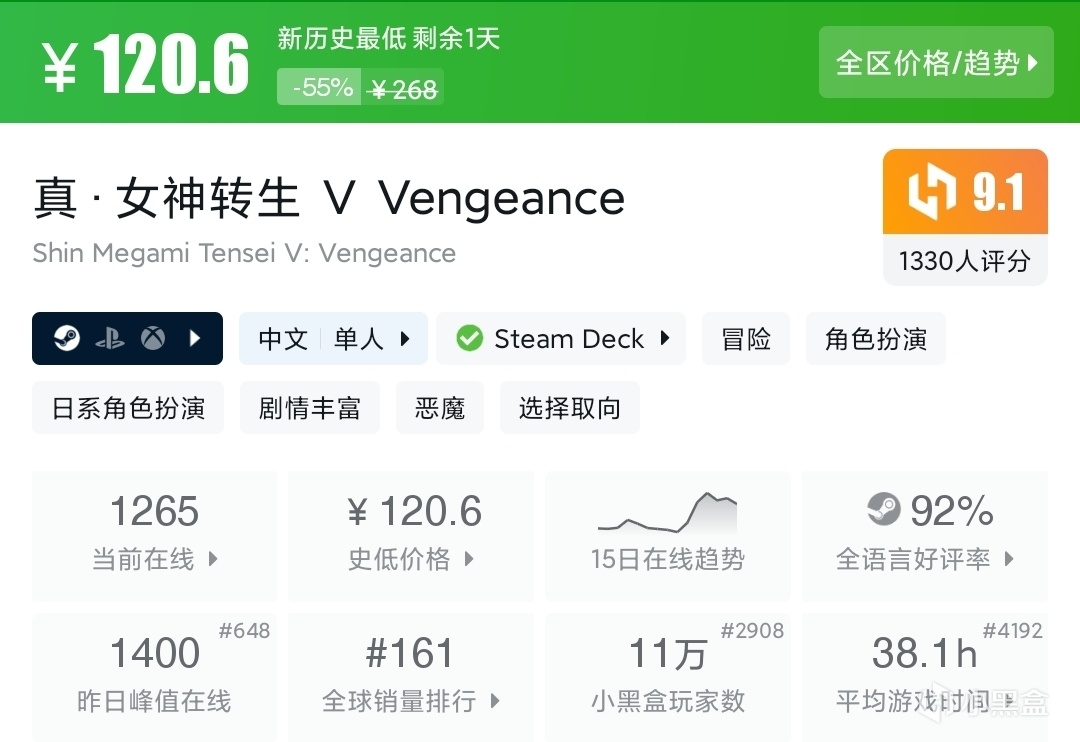Click the PlayStation platform icon

110,339
